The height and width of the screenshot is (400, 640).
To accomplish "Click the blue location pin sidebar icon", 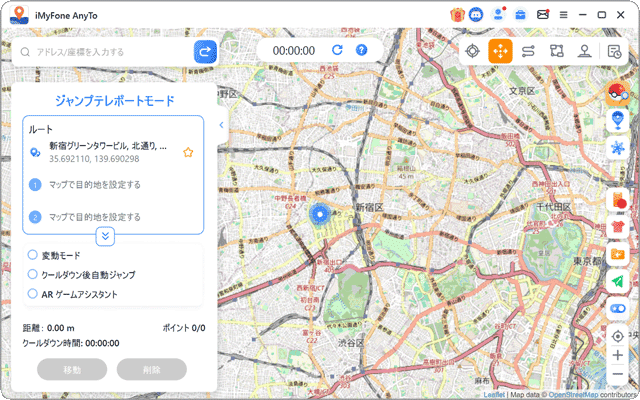I will click(x=618, y=121).
